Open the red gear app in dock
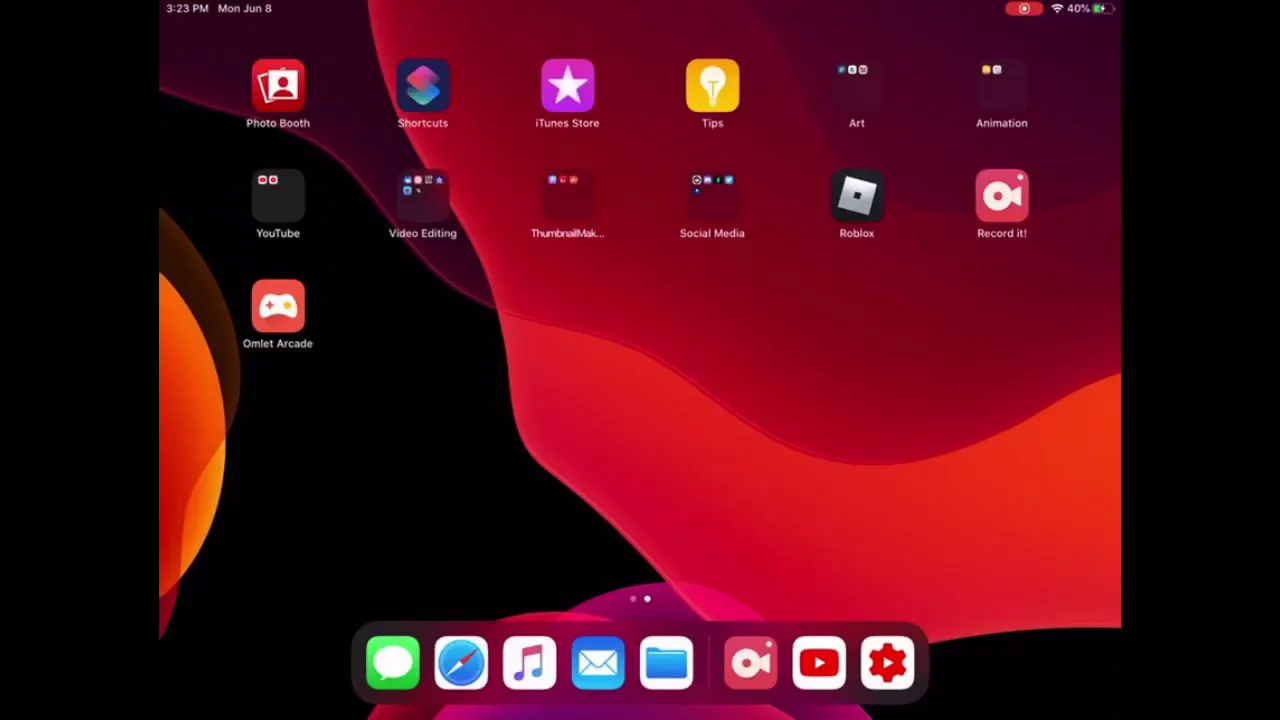Screen dimensions: 1280x720 (x=887, y=663)
